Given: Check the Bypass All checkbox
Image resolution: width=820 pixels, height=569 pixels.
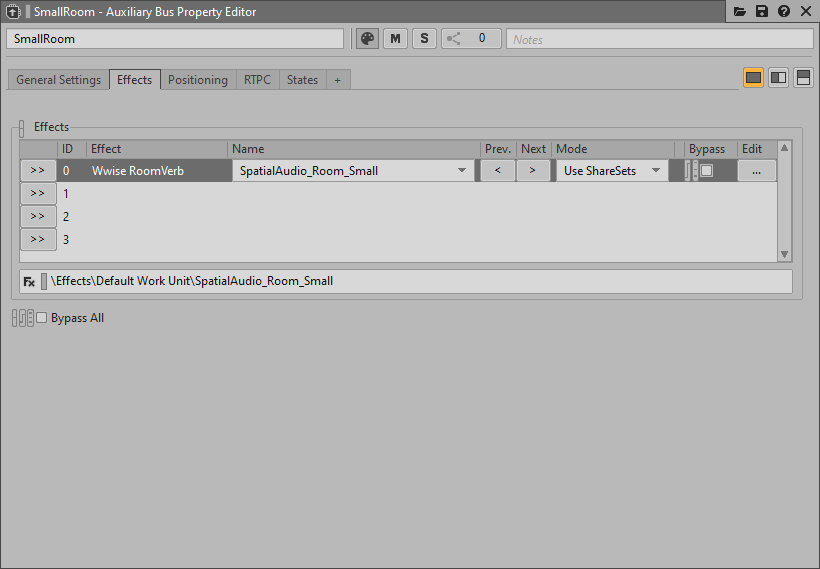Looking at the screenshot, I should click(42, 318).
